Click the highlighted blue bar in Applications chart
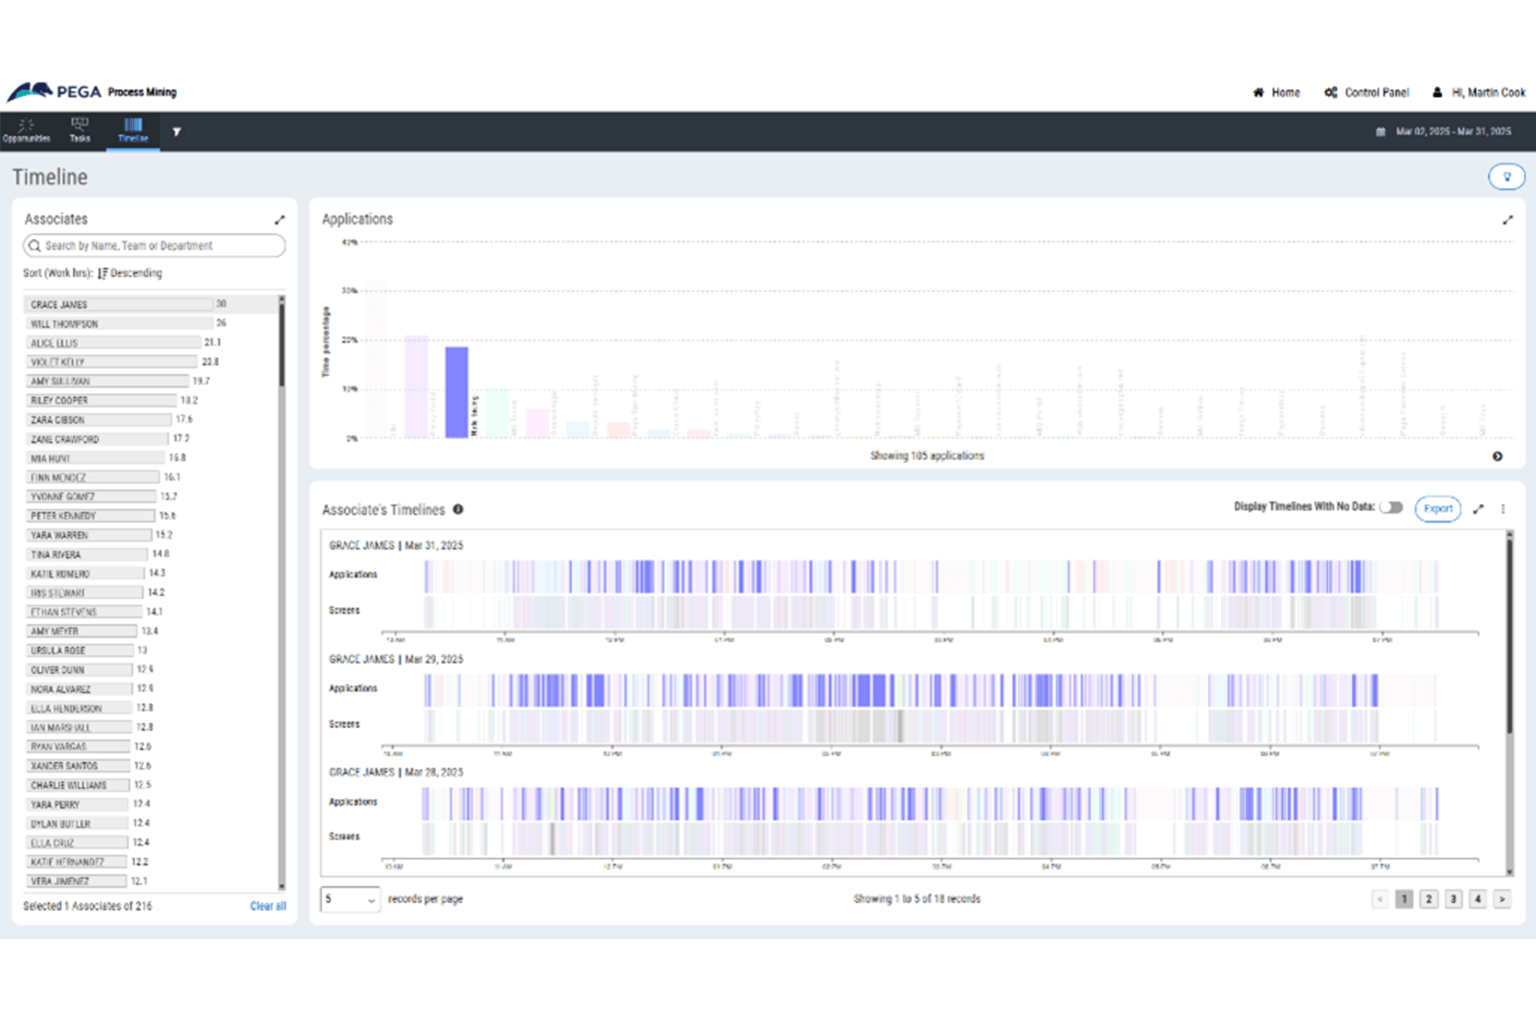The width and height of the screenshot is (1536, 1012). [456, 391]
